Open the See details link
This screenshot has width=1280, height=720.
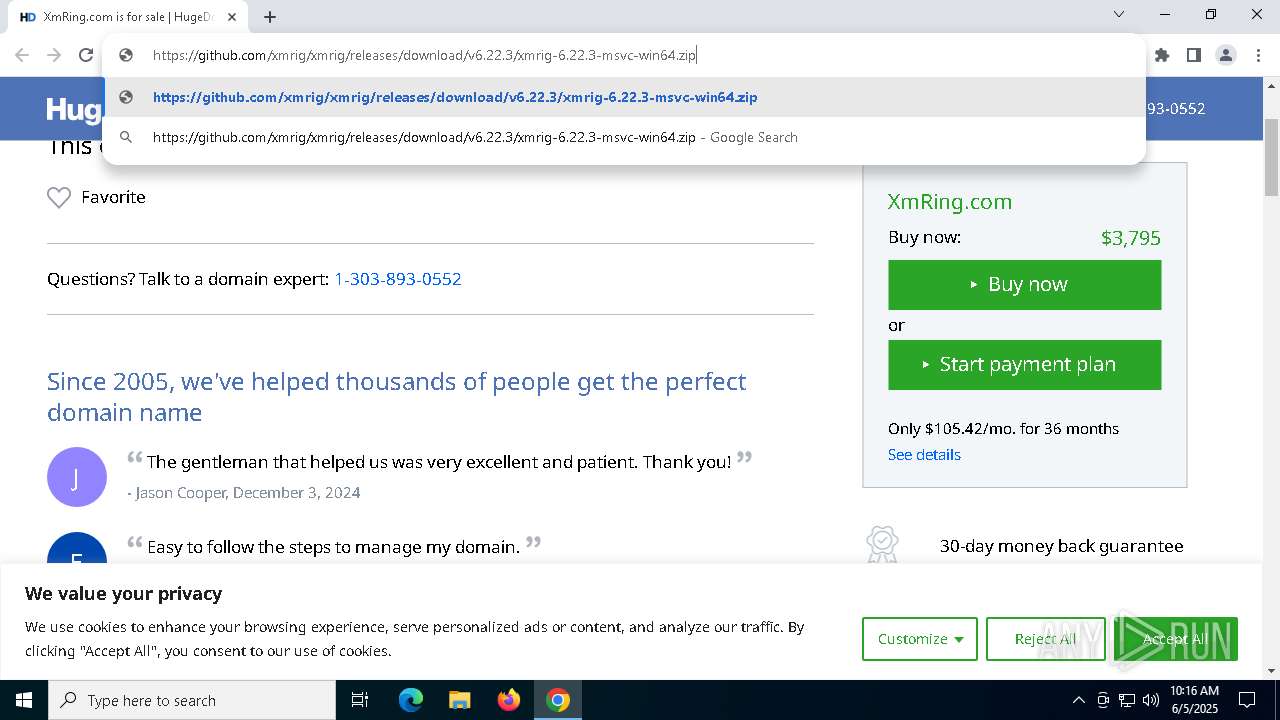tap(924, 455)
